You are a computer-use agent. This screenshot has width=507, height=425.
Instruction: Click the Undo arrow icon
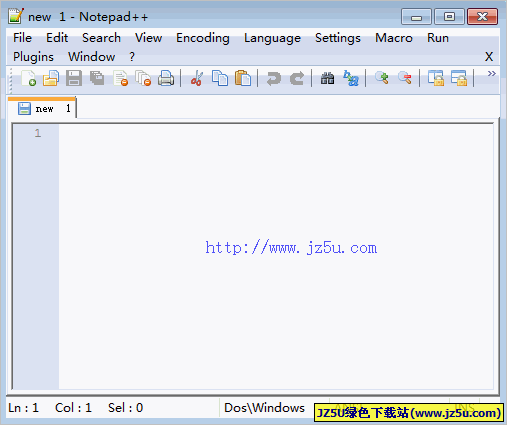[x=274, y=79]
